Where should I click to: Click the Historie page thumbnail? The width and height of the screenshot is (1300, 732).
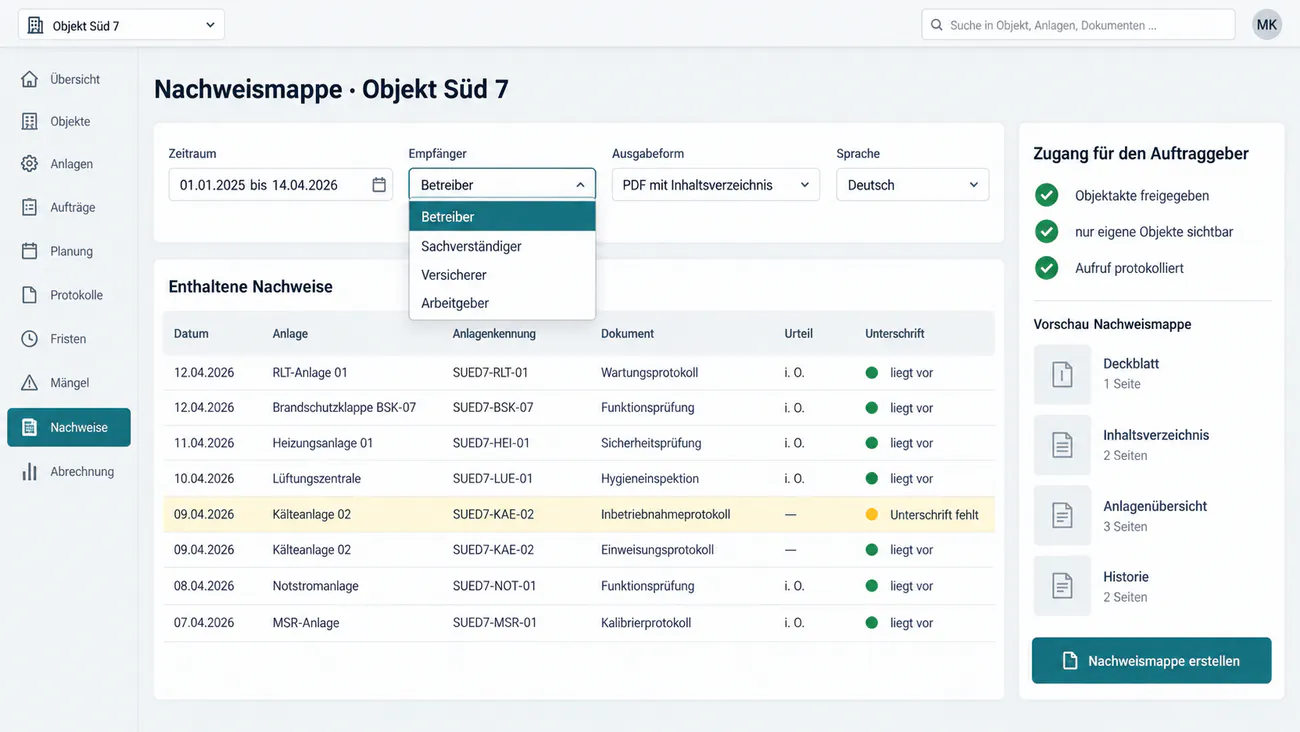point(1062,586)
